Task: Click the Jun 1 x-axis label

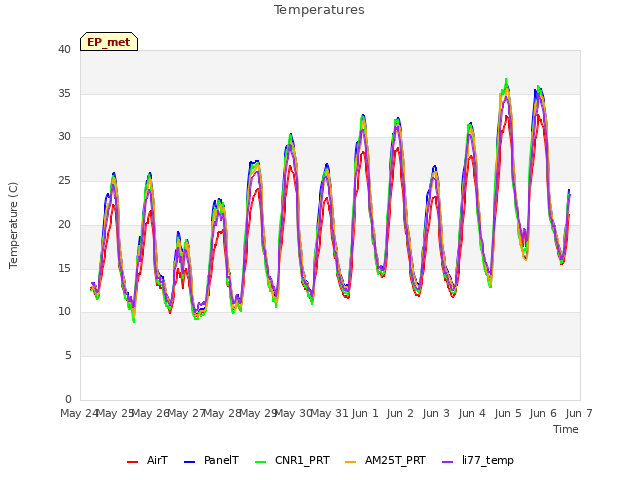Action: (x=365, y=413)
